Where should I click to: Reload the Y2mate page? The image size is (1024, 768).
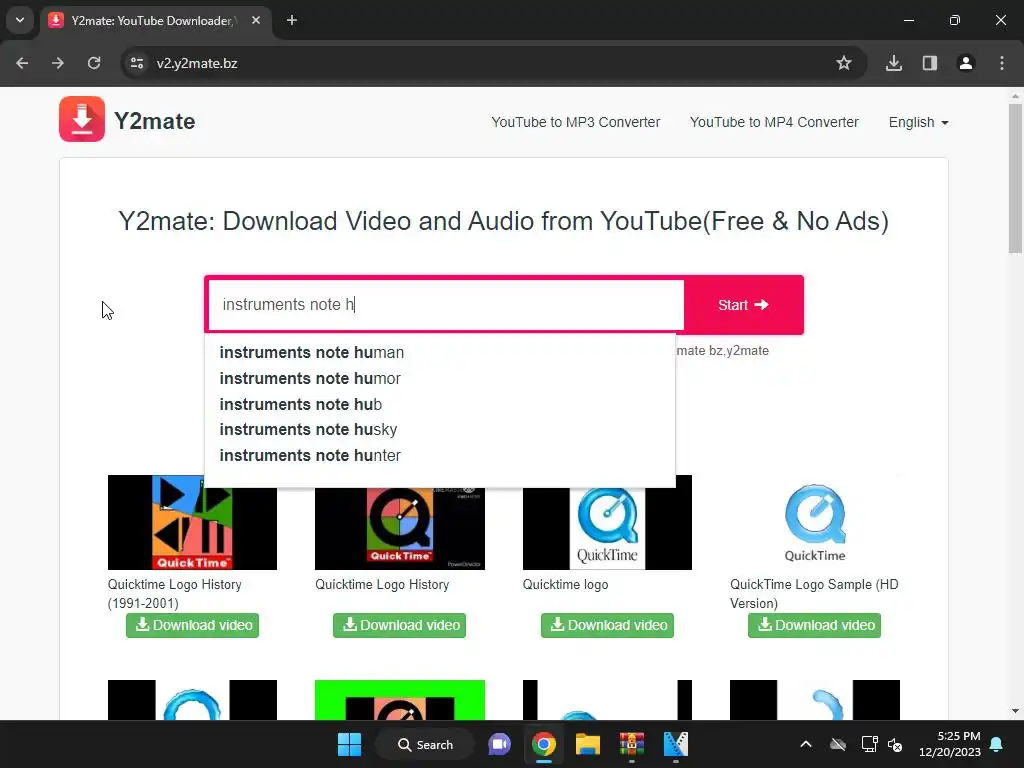[x=94, y=63]
